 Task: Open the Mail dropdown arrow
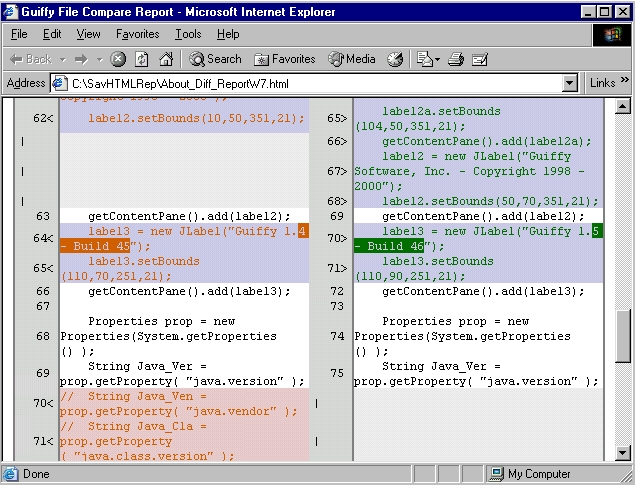click(437, 60)
